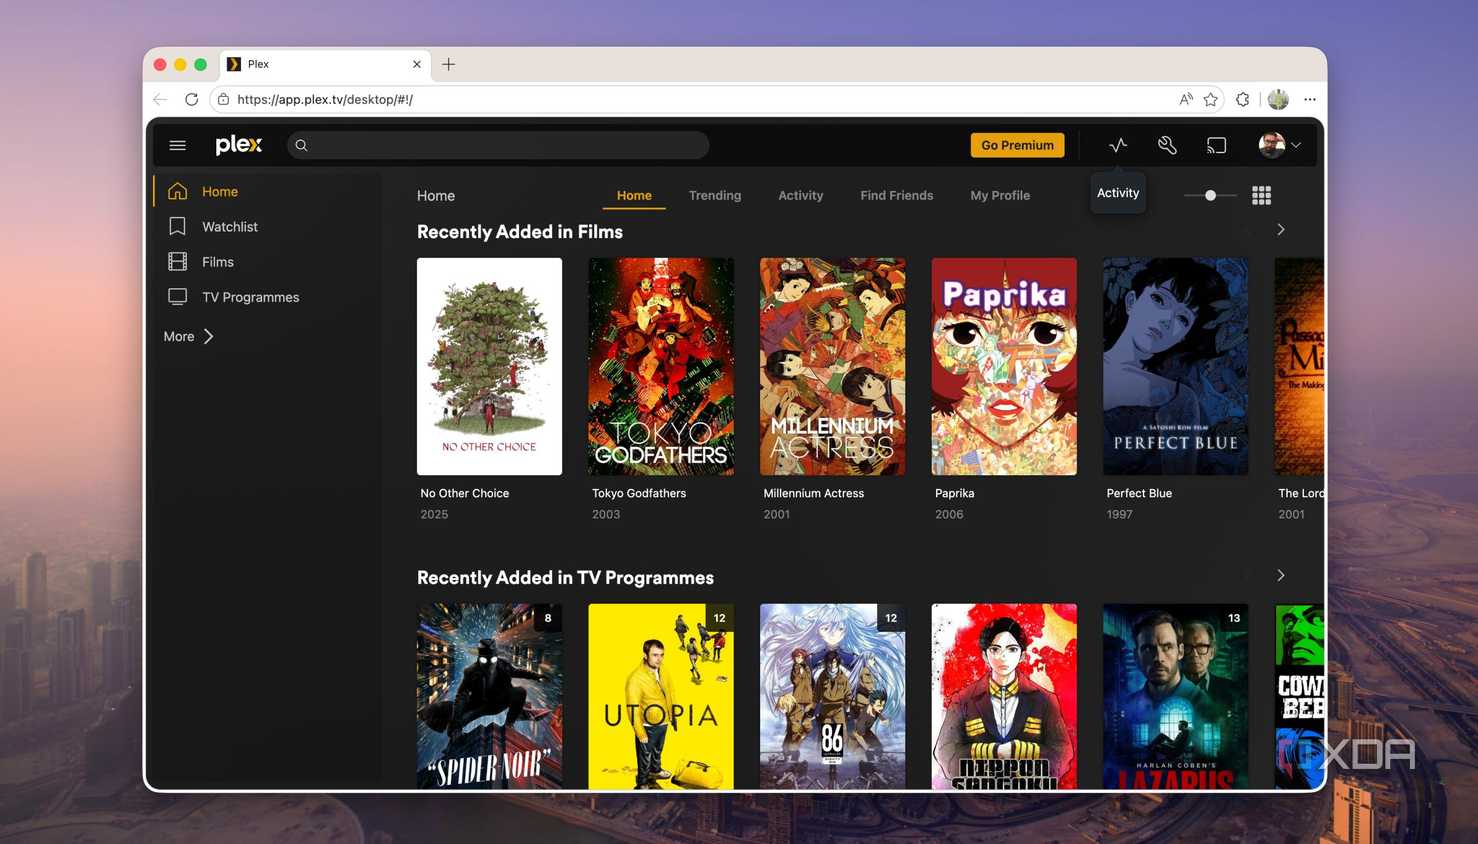The image size is (1478, 844).
Task: Click the Watchlist bookmark icon
Action: point(178,226)
